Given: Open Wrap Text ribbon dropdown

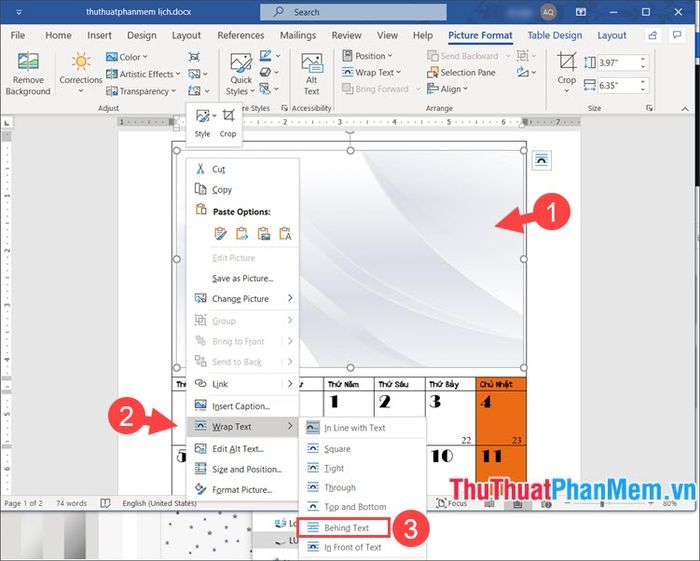Looking at the screenshot, I should 371,72.
